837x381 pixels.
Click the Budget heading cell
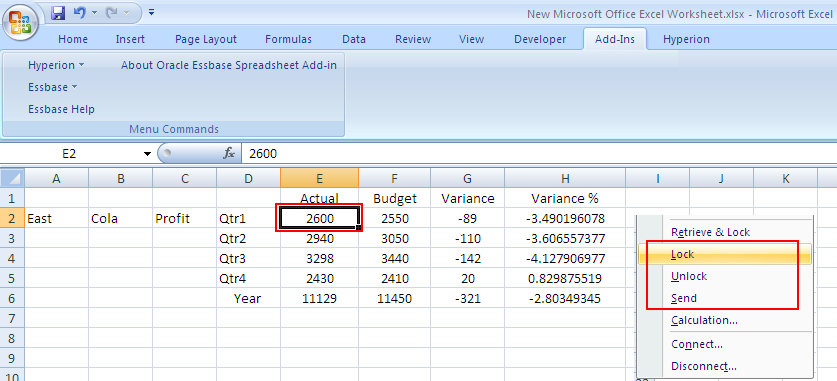click(x=394, y=199)
